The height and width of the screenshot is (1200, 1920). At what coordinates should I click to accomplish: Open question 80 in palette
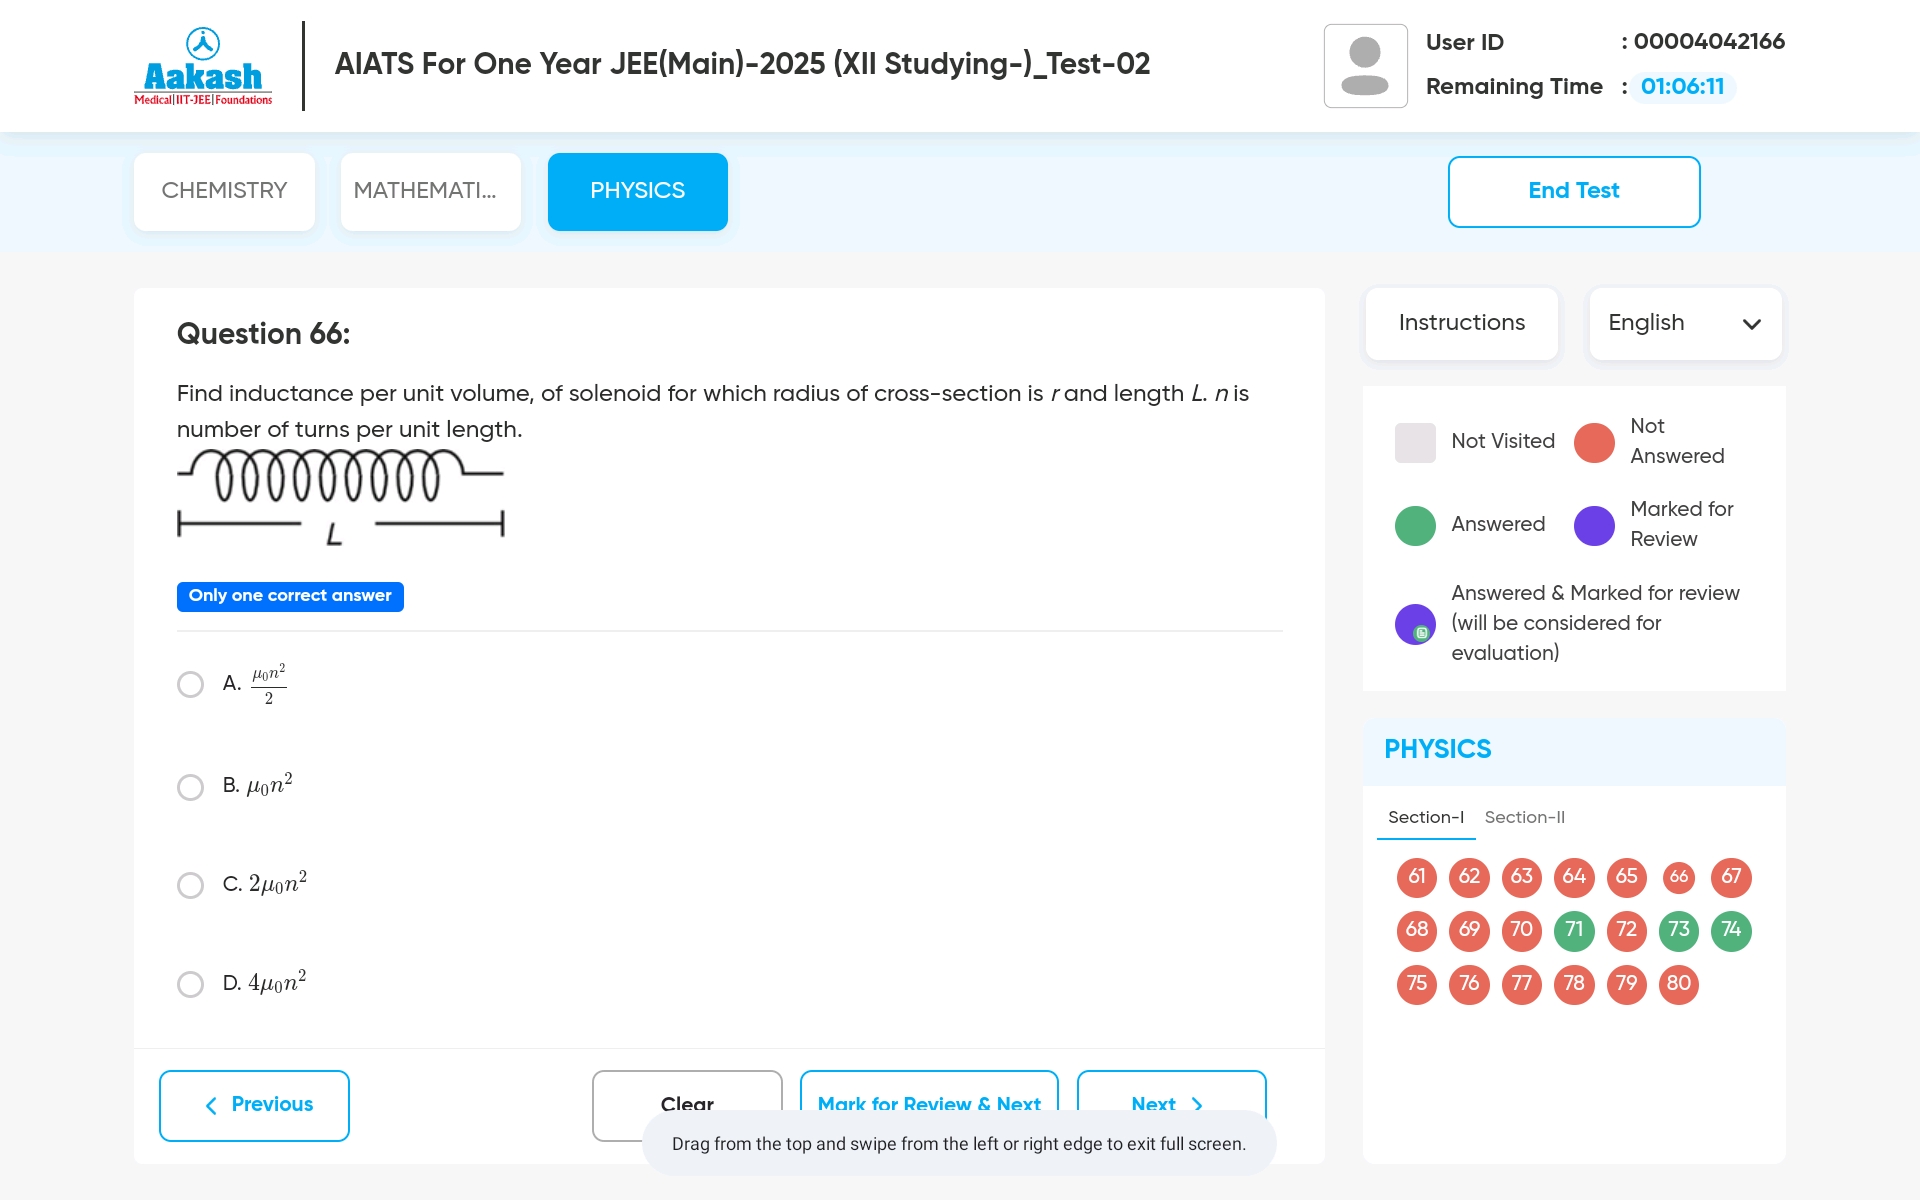pos(1679,984)
